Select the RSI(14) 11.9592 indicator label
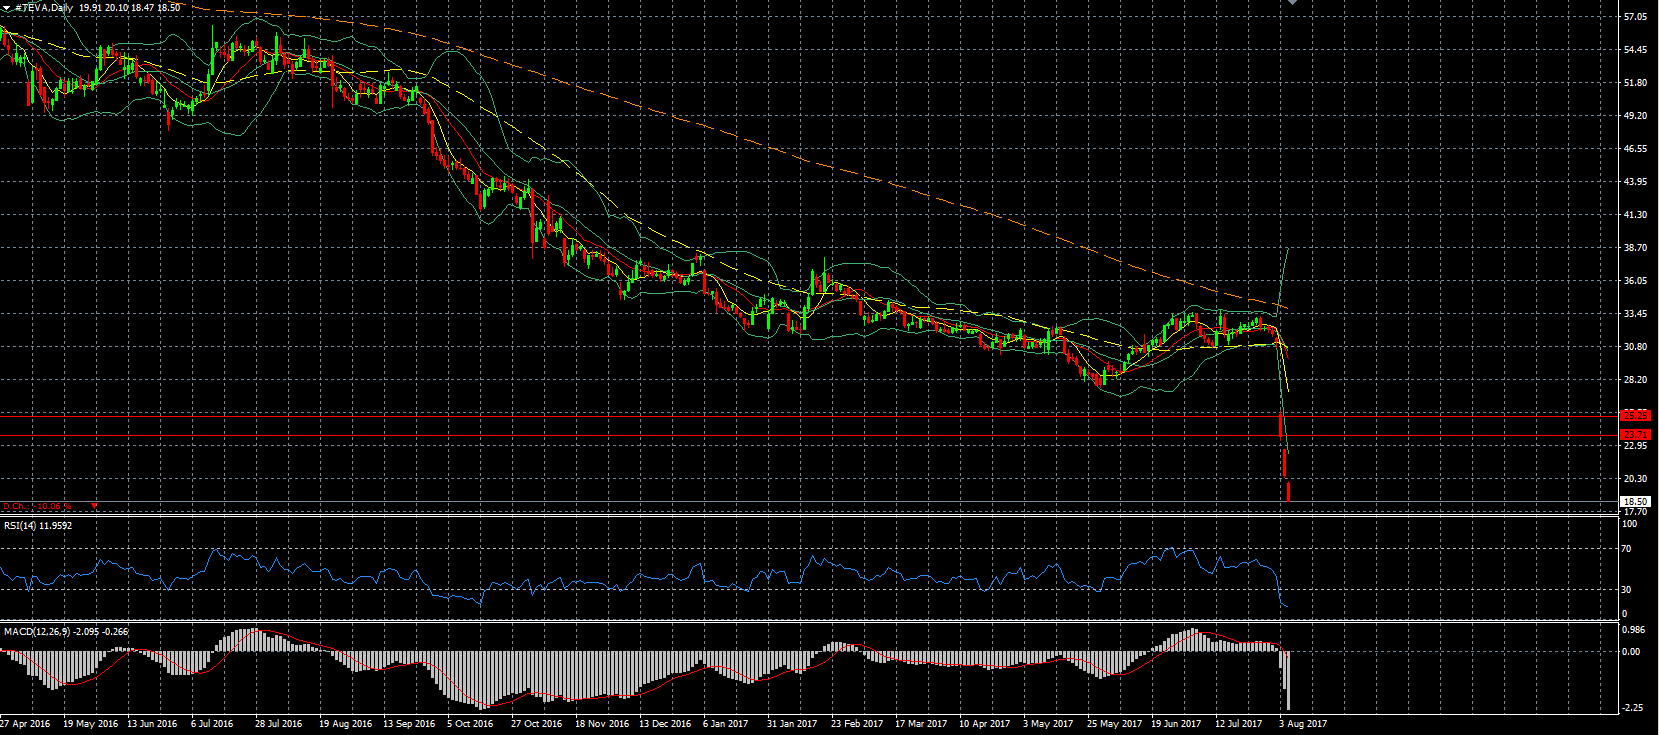Image resolution: width=1659 pixels, height=735 pixels. coord(38,526)
